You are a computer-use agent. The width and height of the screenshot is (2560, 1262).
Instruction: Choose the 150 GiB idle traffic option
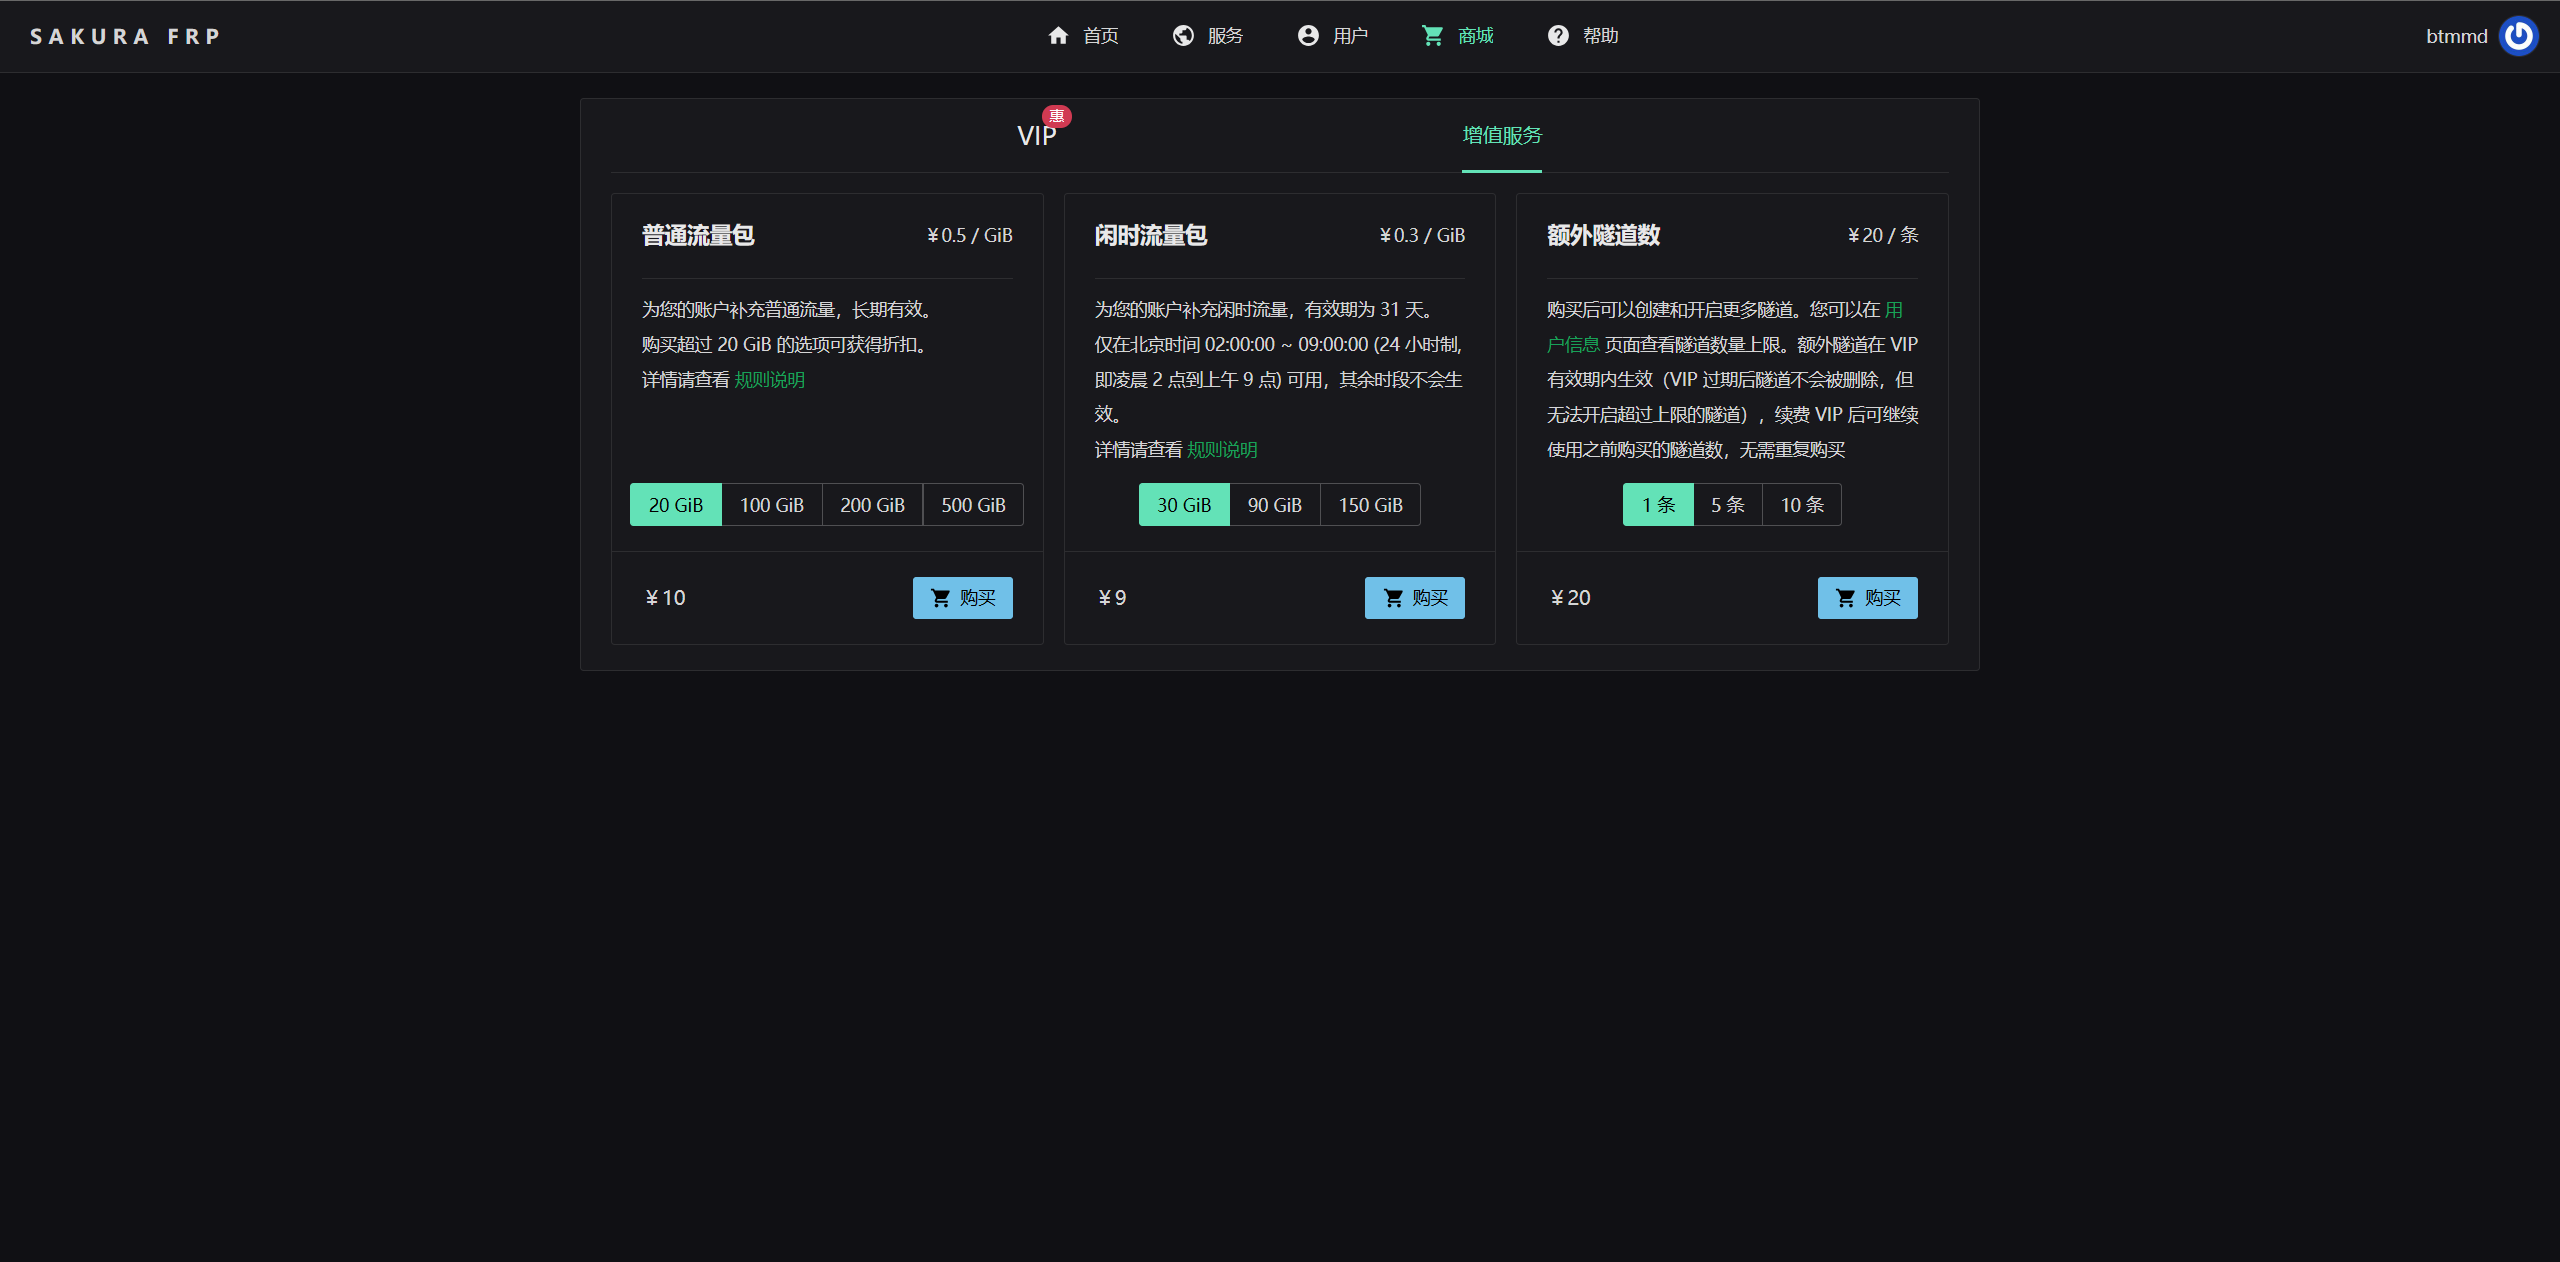1370,505
